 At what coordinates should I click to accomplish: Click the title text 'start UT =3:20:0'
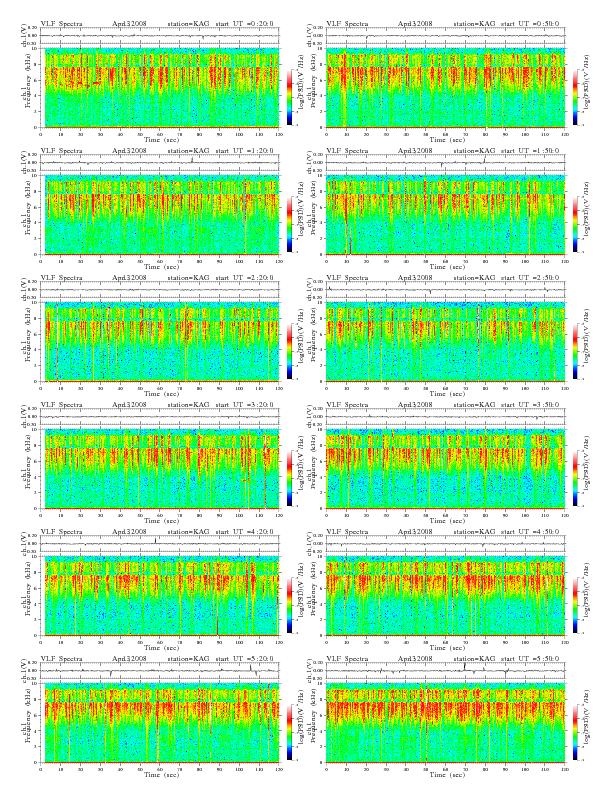click(245, 405)
